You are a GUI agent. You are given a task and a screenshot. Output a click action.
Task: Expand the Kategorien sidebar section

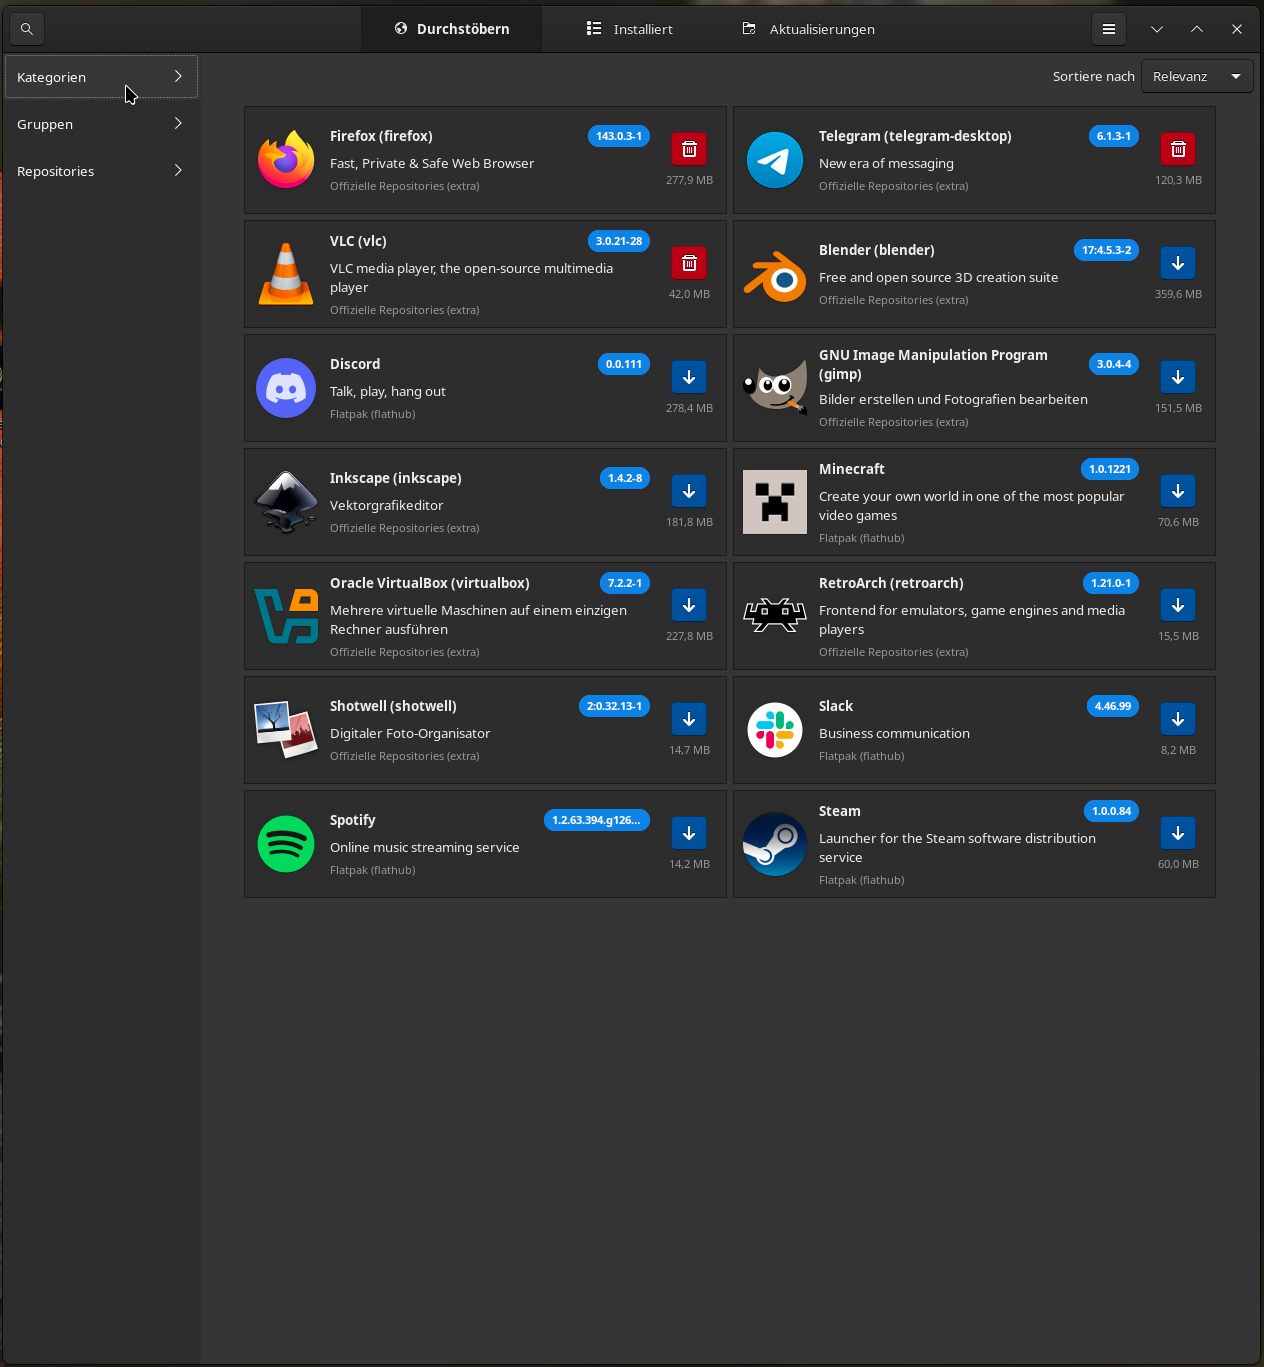click(x=101, y=77)
